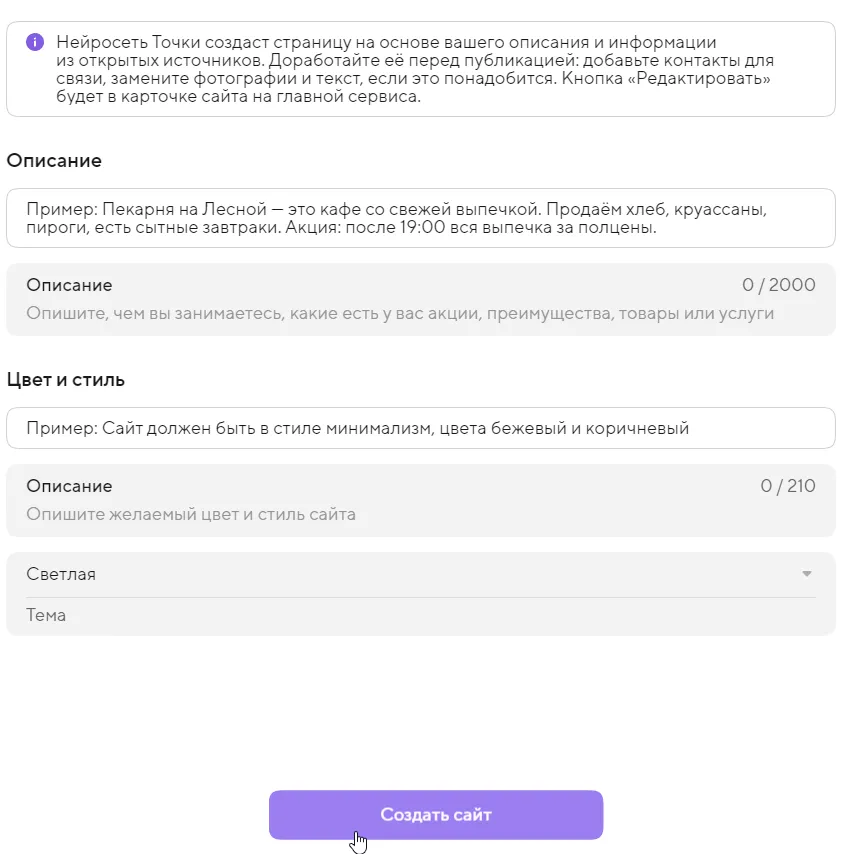Expand the theme dropdown arrow
841x854 pixels.
[x=806, y=574]
